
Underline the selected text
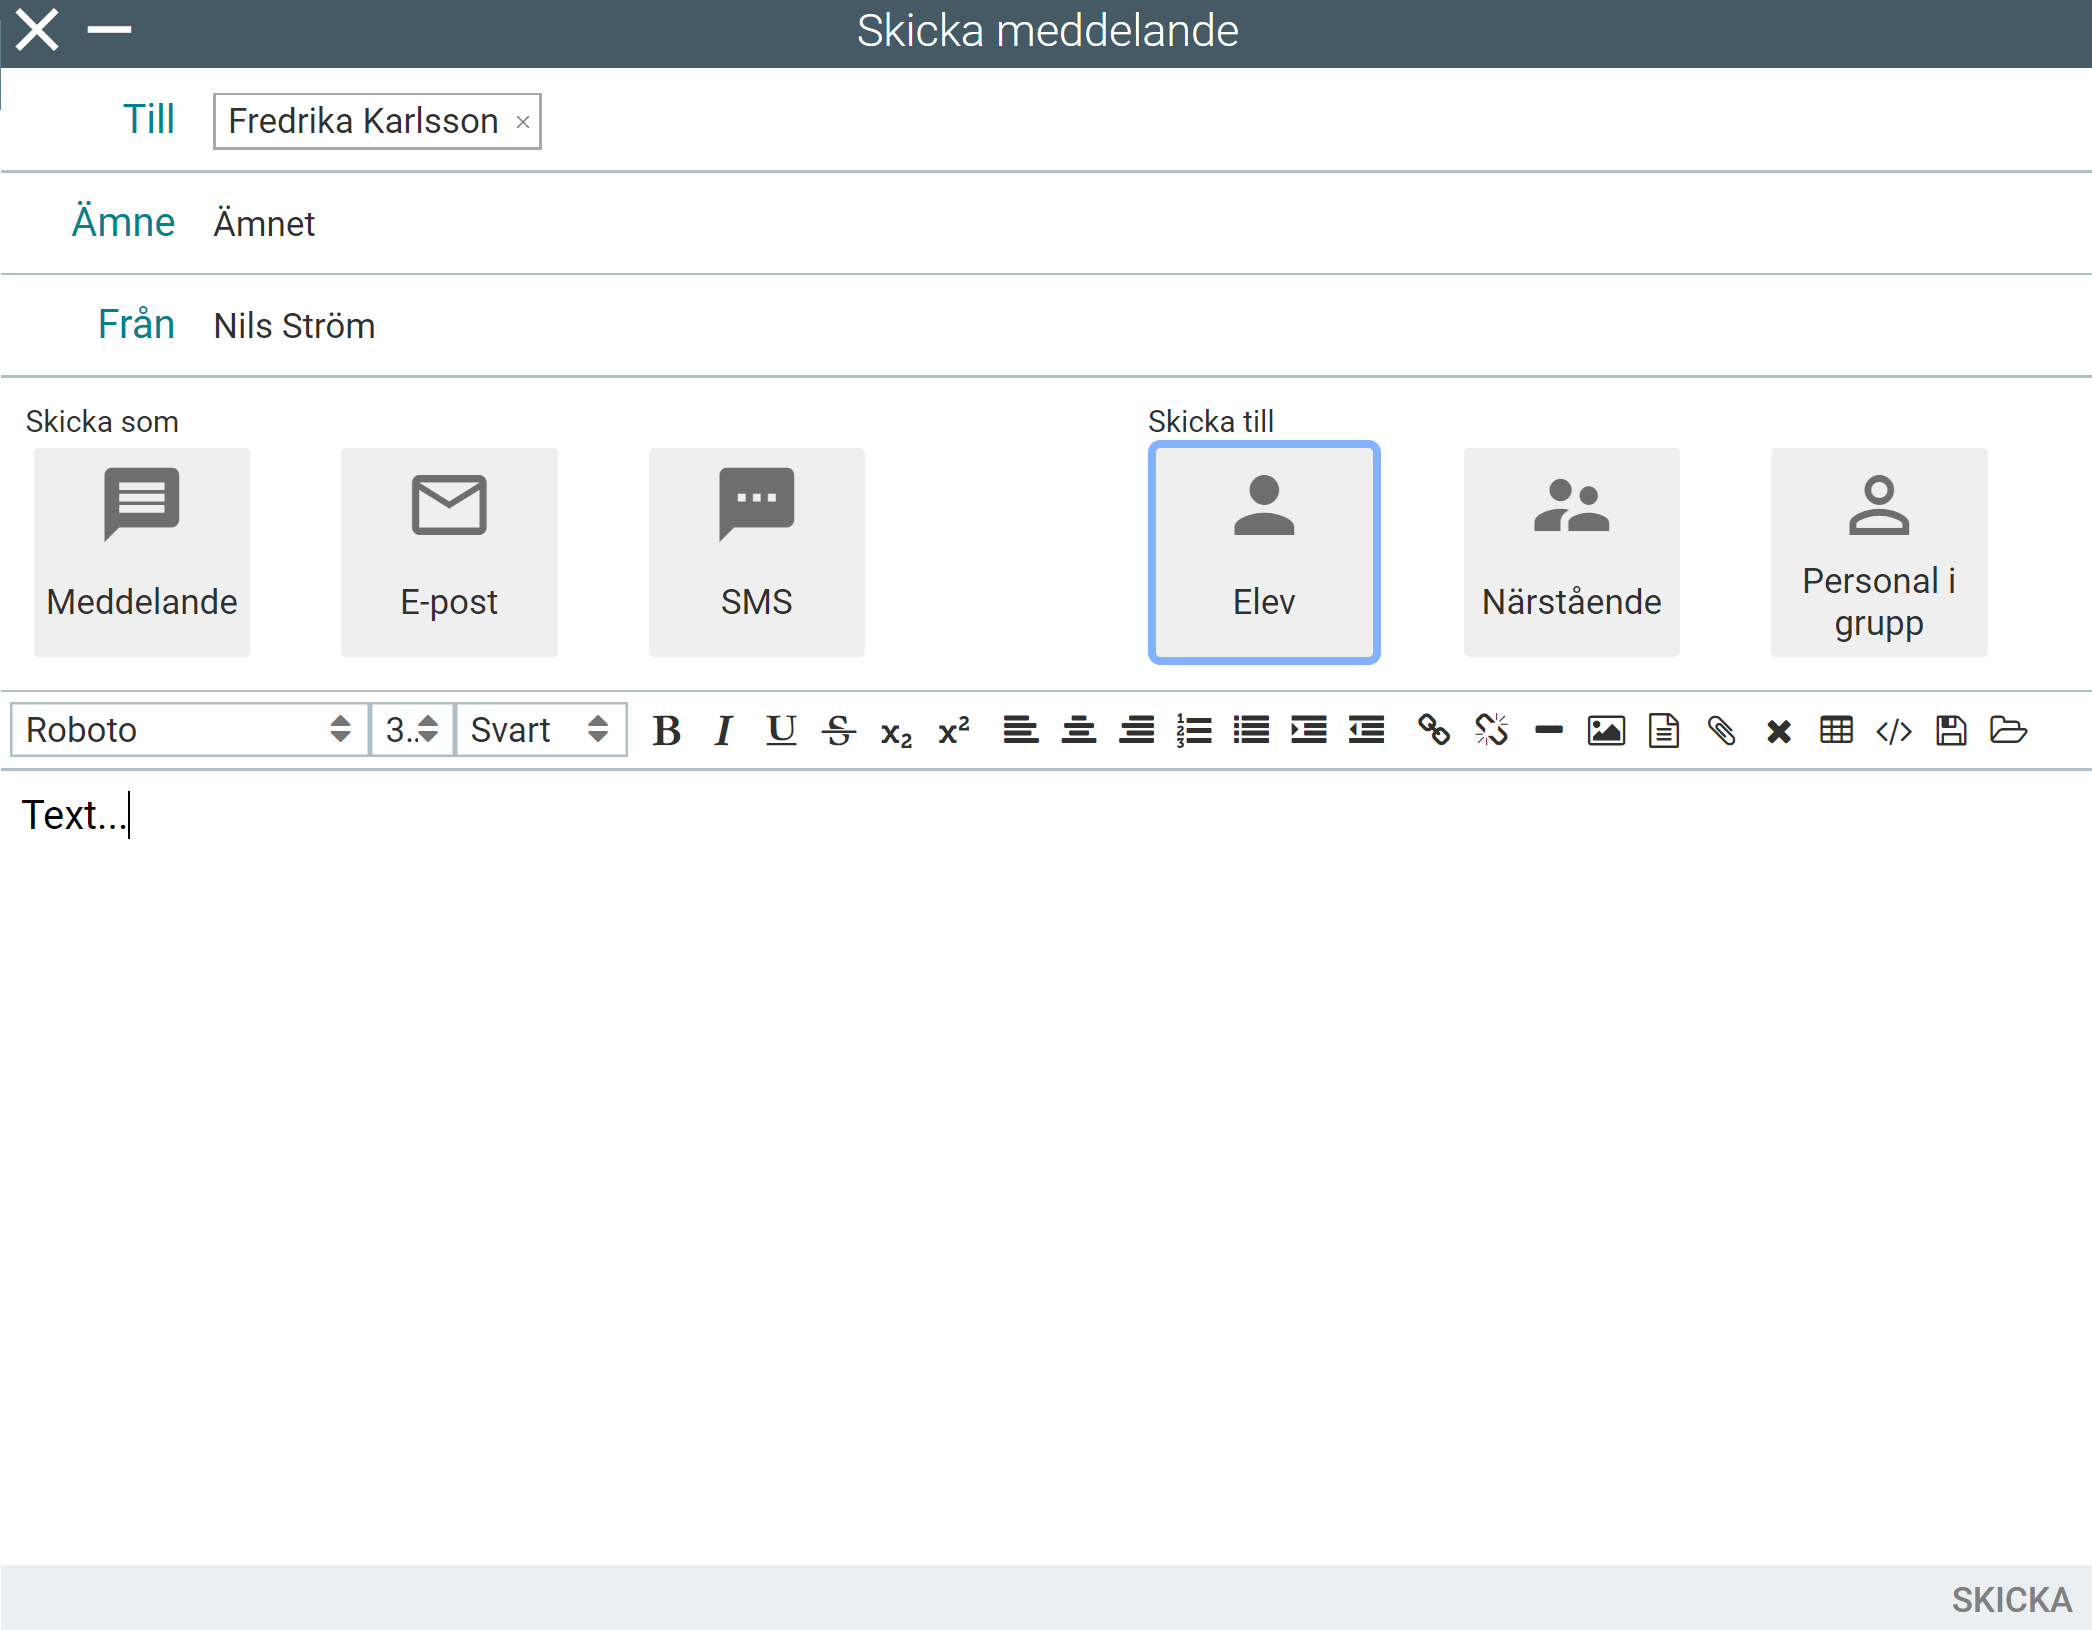pos(781,731)
